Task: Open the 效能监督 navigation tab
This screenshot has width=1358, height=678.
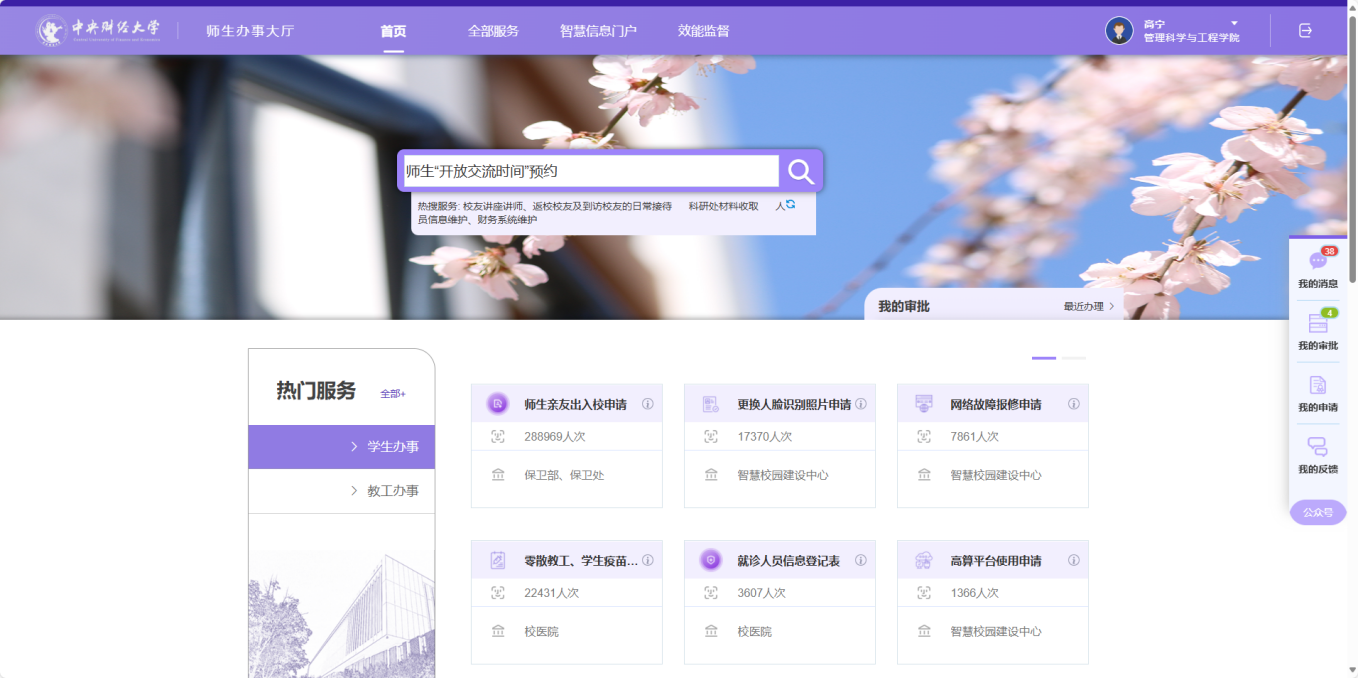Action: point(703,31)
